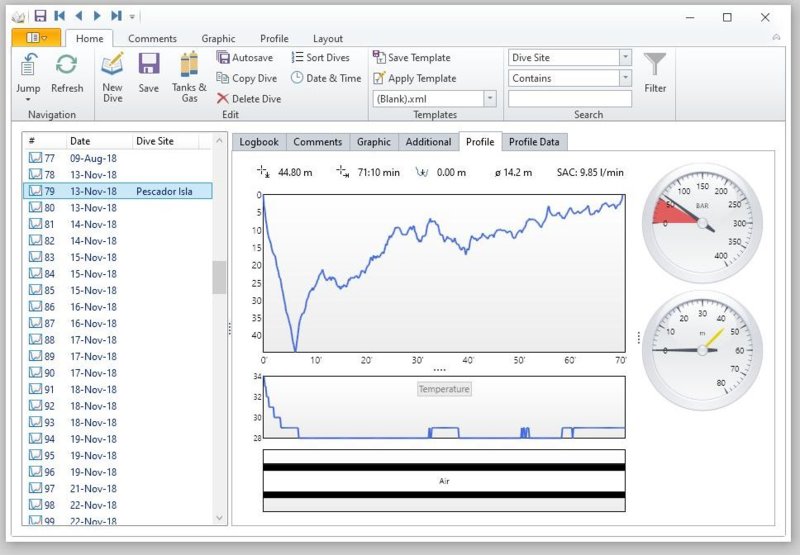The height and width of the screenshot is (555, 800).
Task: Click the Save floppy disk icon
Action: coord(148,66)
